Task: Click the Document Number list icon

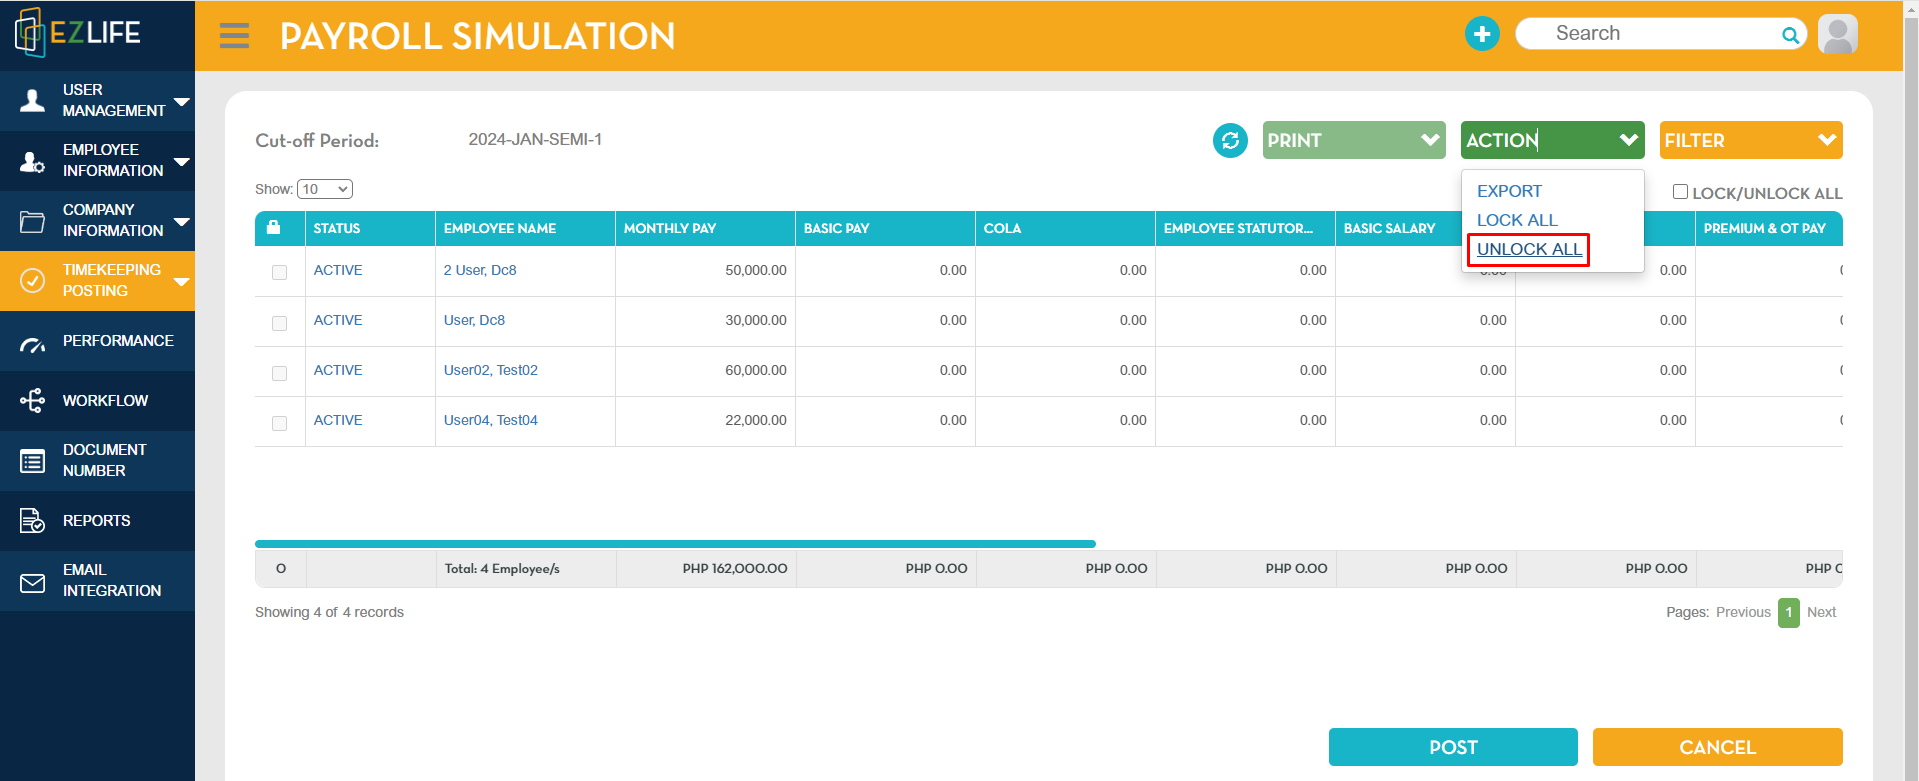Action: [x=33, y=461]
